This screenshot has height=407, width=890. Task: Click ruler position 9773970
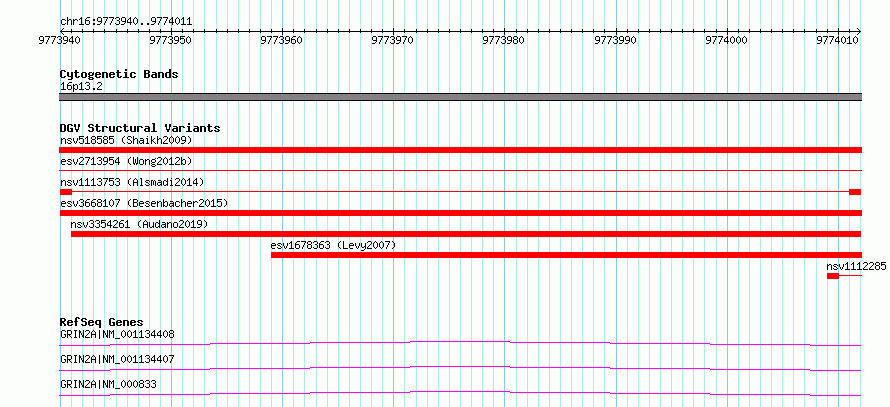coord(393,40)
